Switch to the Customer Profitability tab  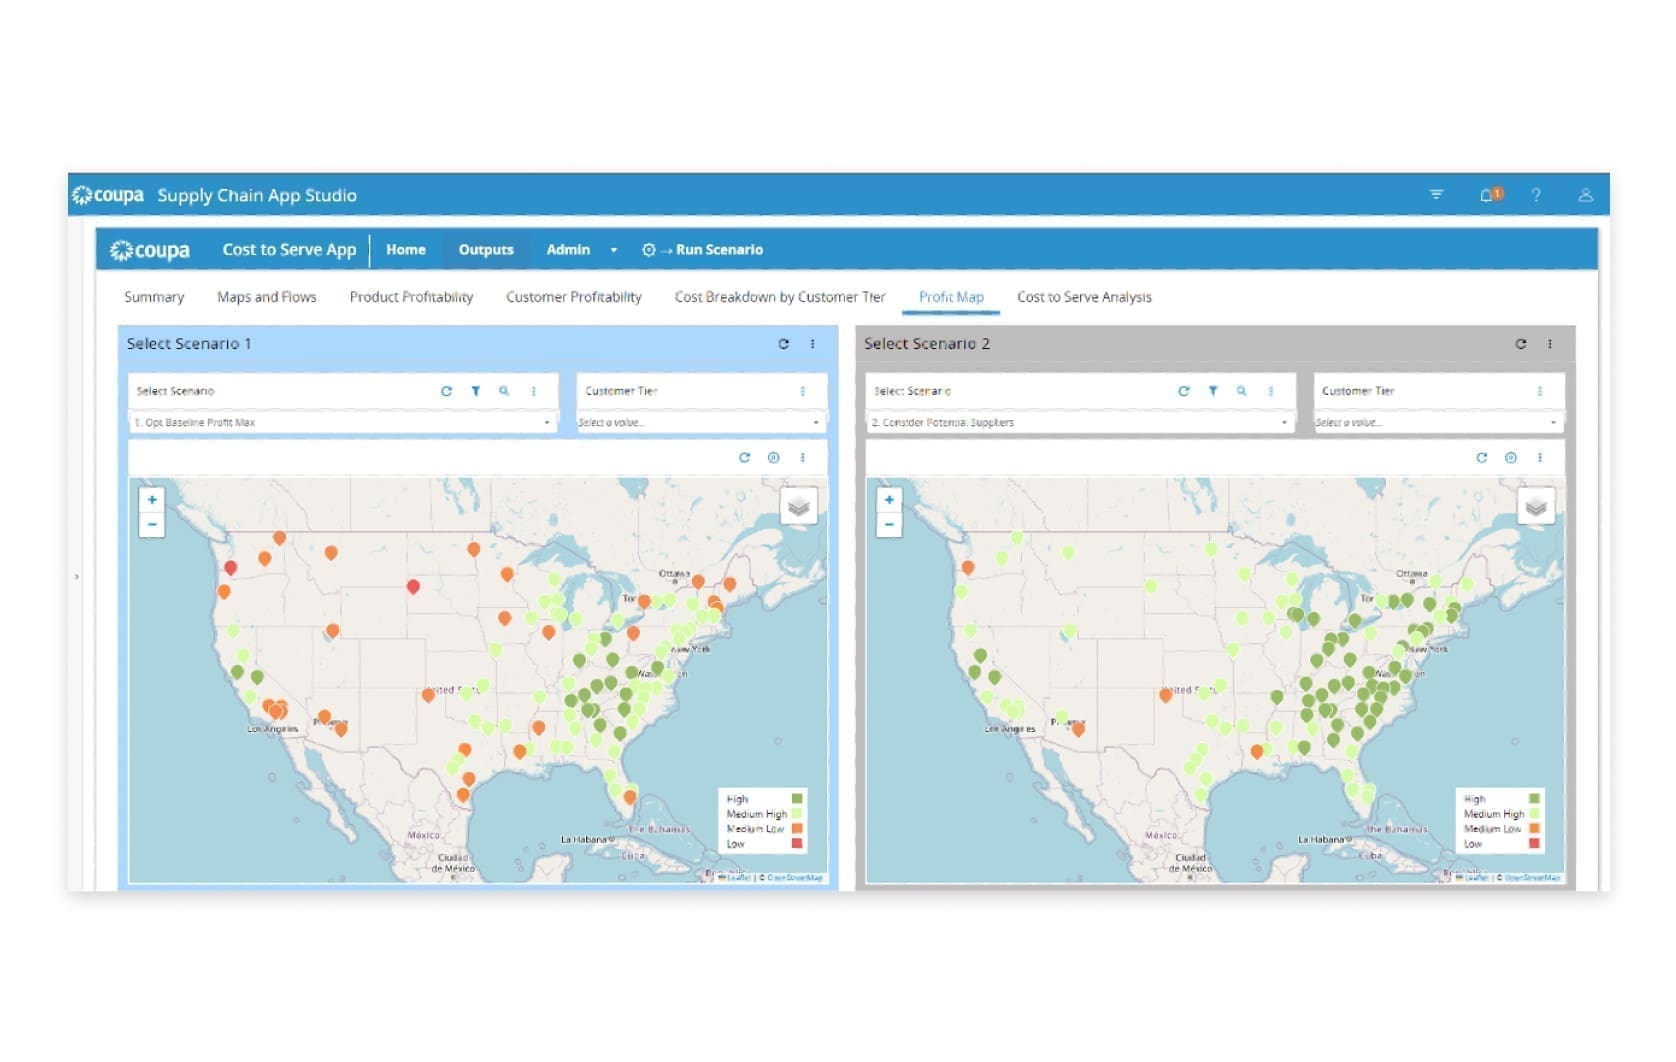click(x=574, y=297)
